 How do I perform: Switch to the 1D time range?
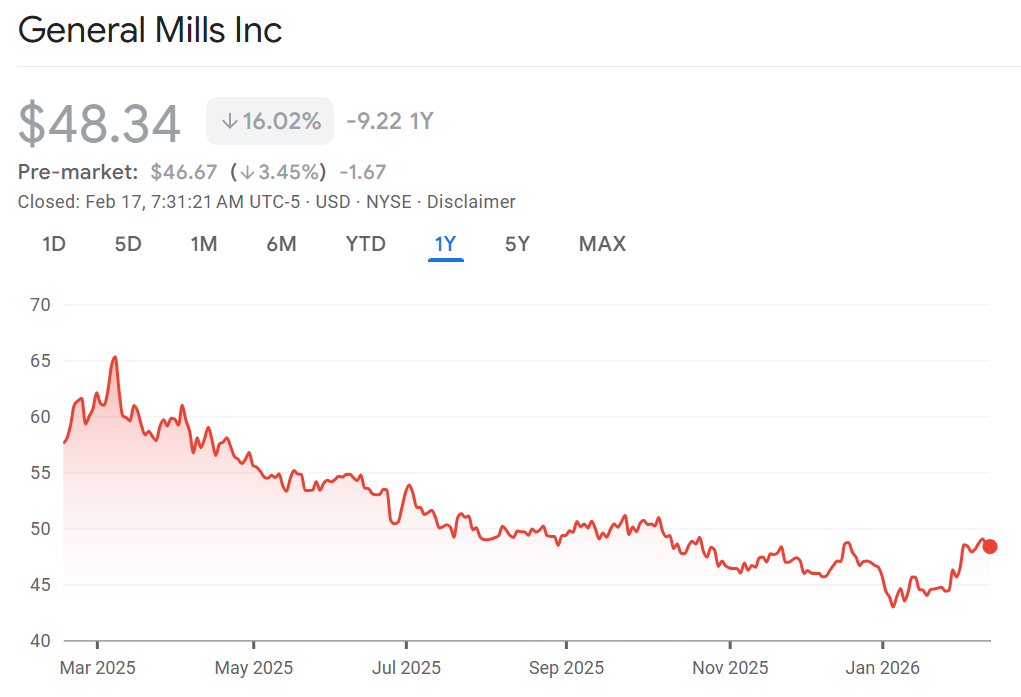54,244
